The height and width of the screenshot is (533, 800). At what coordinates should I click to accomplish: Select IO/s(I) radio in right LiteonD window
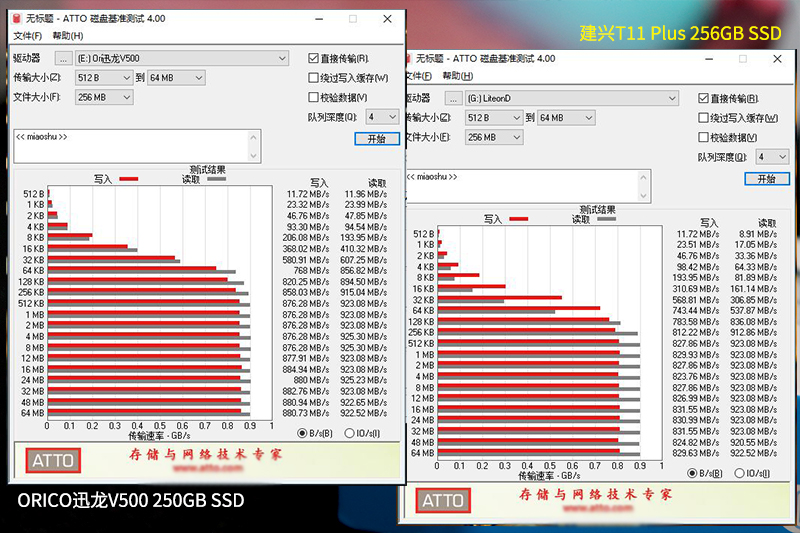[739, 473]
